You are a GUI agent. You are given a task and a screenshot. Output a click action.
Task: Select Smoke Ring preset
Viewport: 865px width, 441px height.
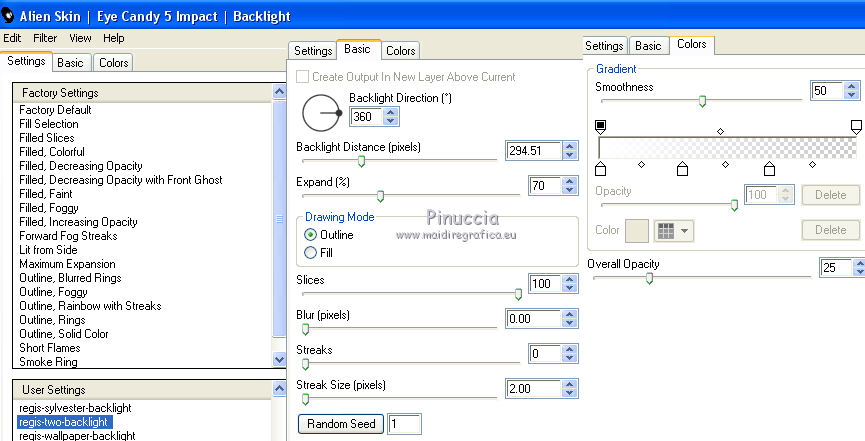[x=49, y=362]
